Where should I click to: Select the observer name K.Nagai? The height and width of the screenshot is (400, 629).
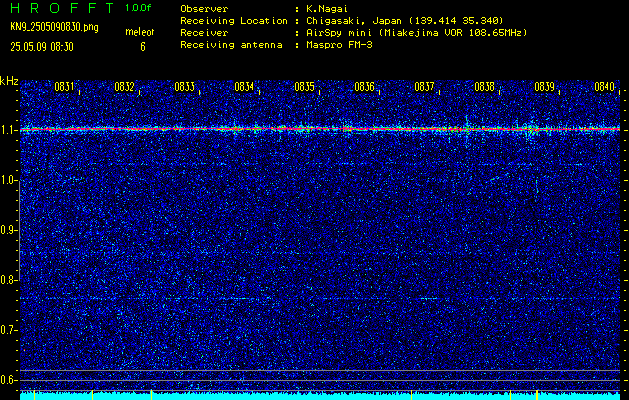click(327, 9)
